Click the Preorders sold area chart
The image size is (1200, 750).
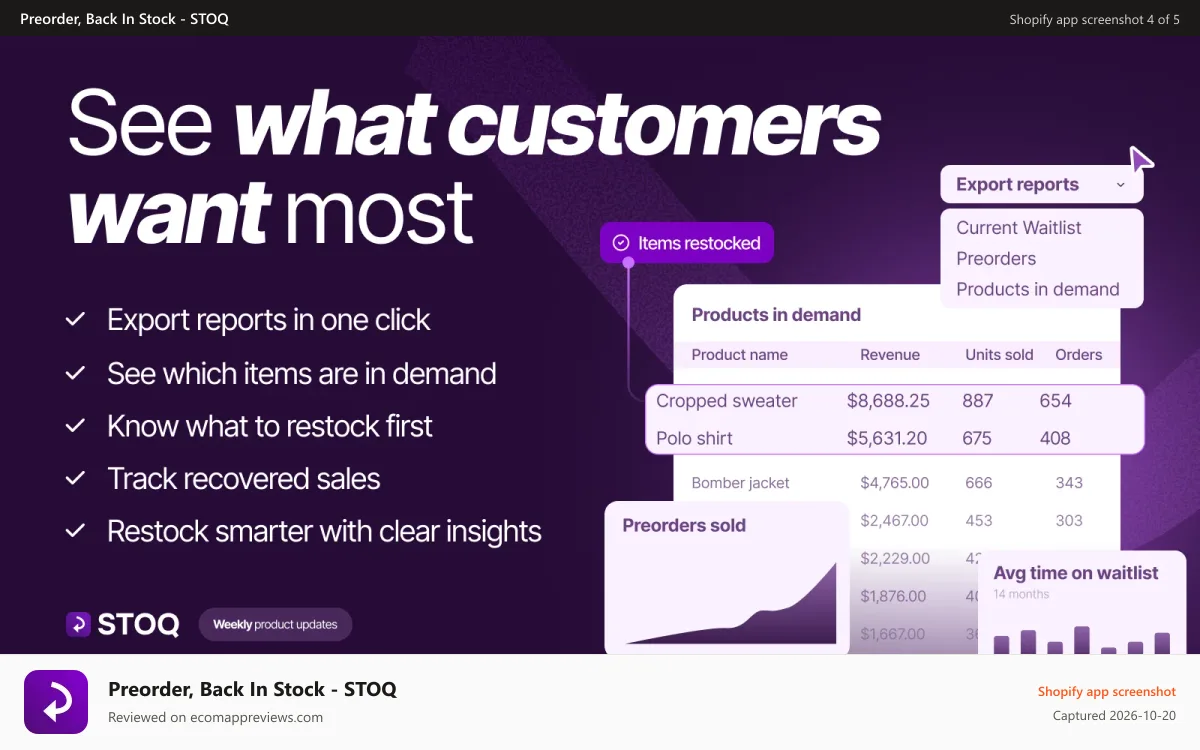(x=730, y=603)
